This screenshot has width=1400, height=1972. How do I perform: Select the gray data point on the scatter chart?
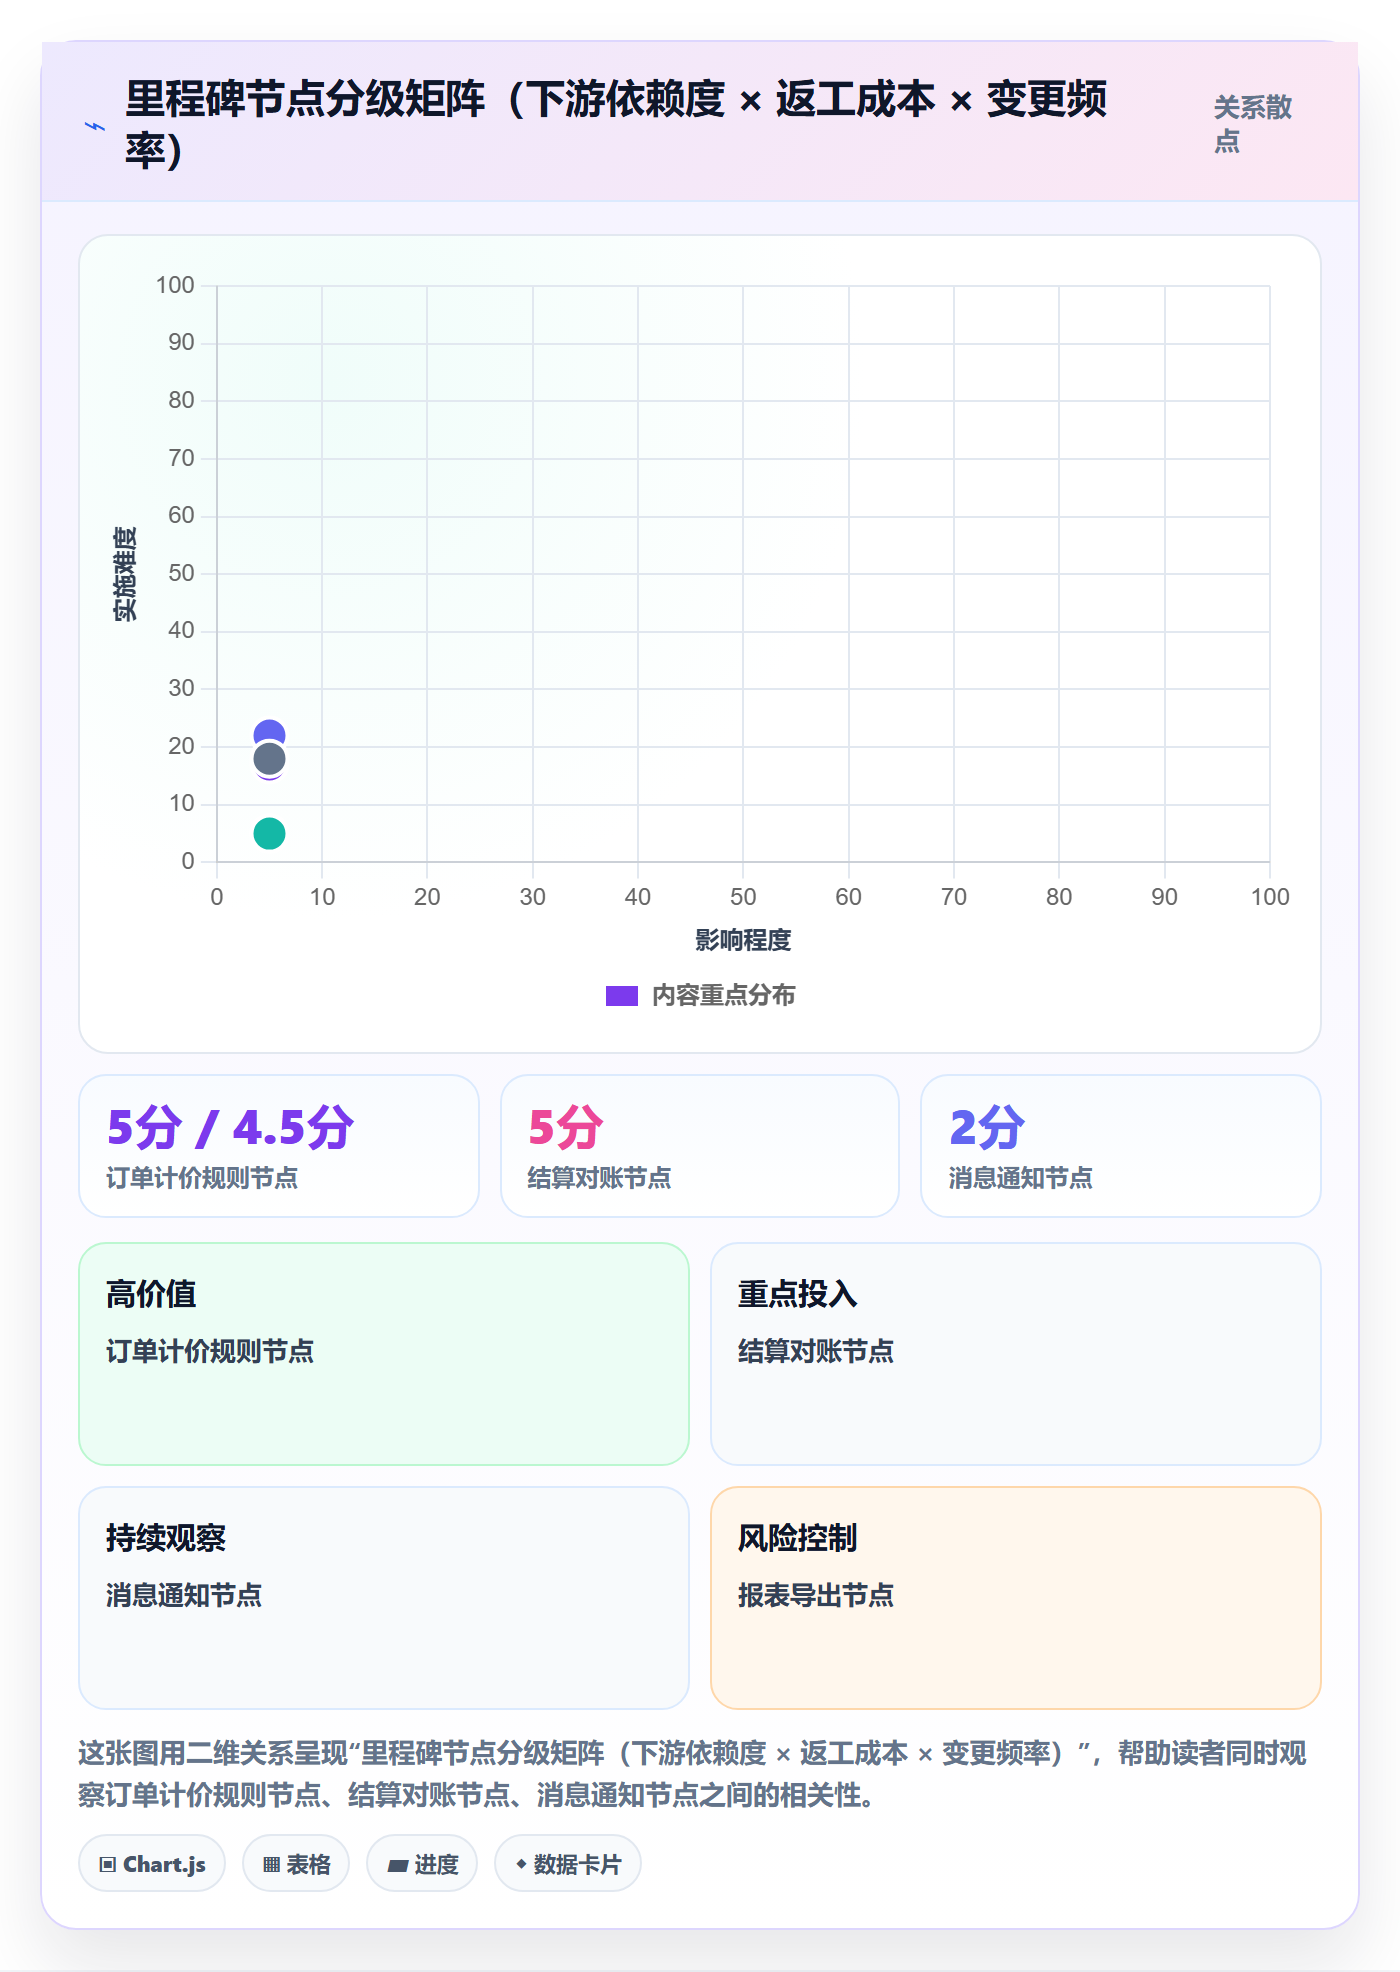[x=269, y=759]
